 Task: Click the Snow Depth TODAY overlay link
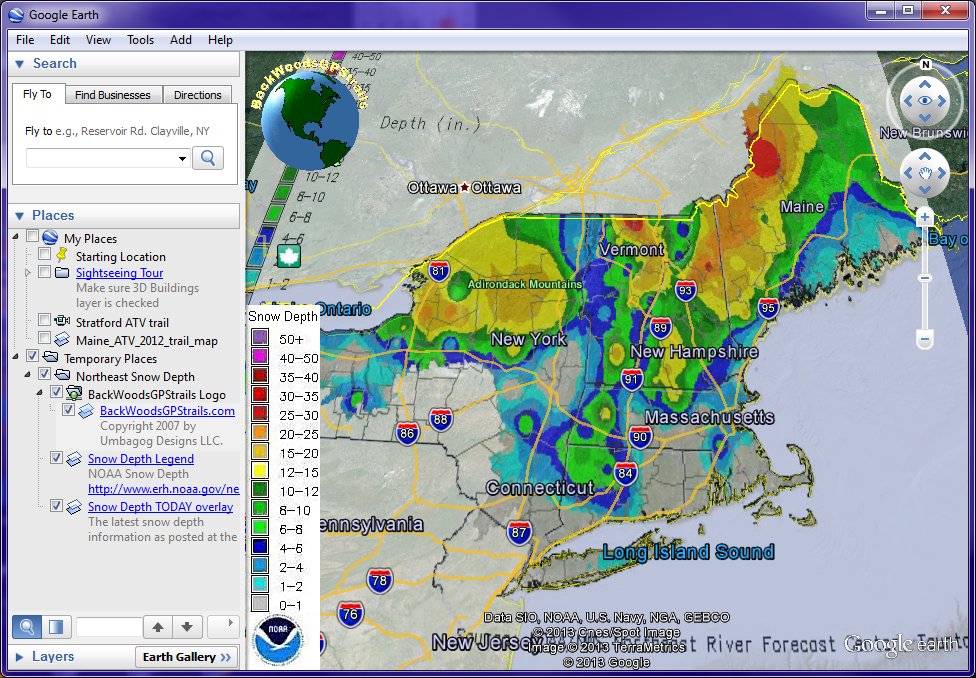coord(161,507)
